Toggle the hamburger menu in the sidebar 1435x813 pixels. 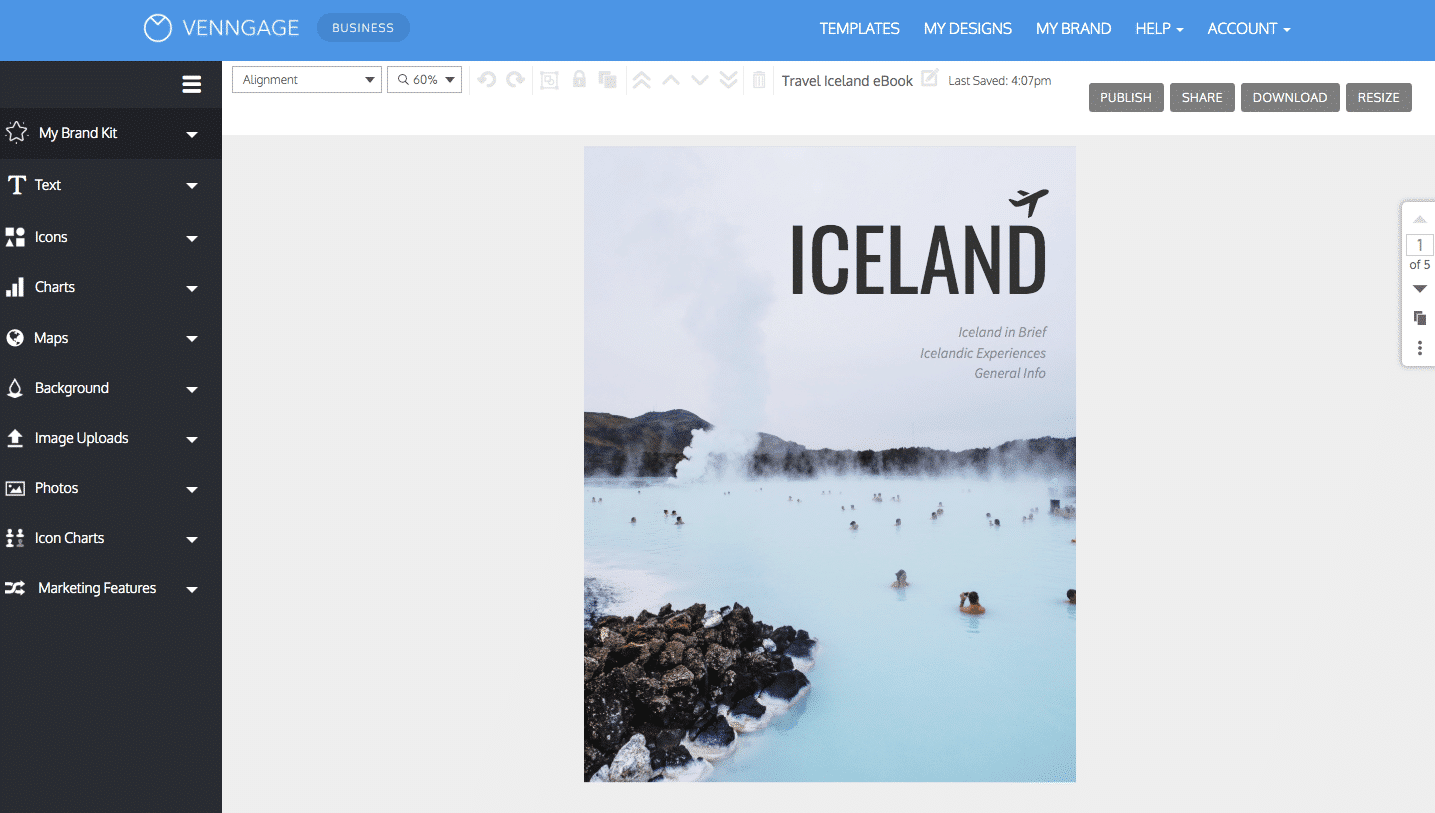[x=192, y=85]
